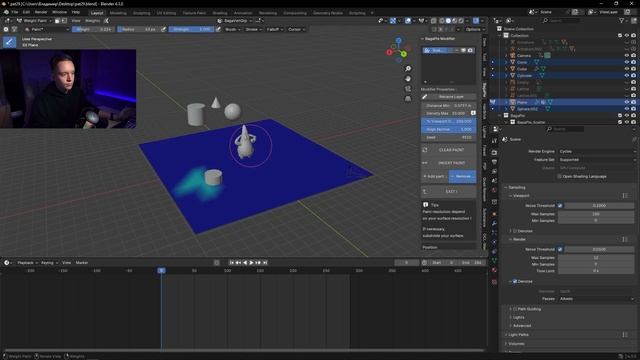640x360 pixels.
Task: Open the Weight Paint mode dropdown
Action: tap(34, 20)
